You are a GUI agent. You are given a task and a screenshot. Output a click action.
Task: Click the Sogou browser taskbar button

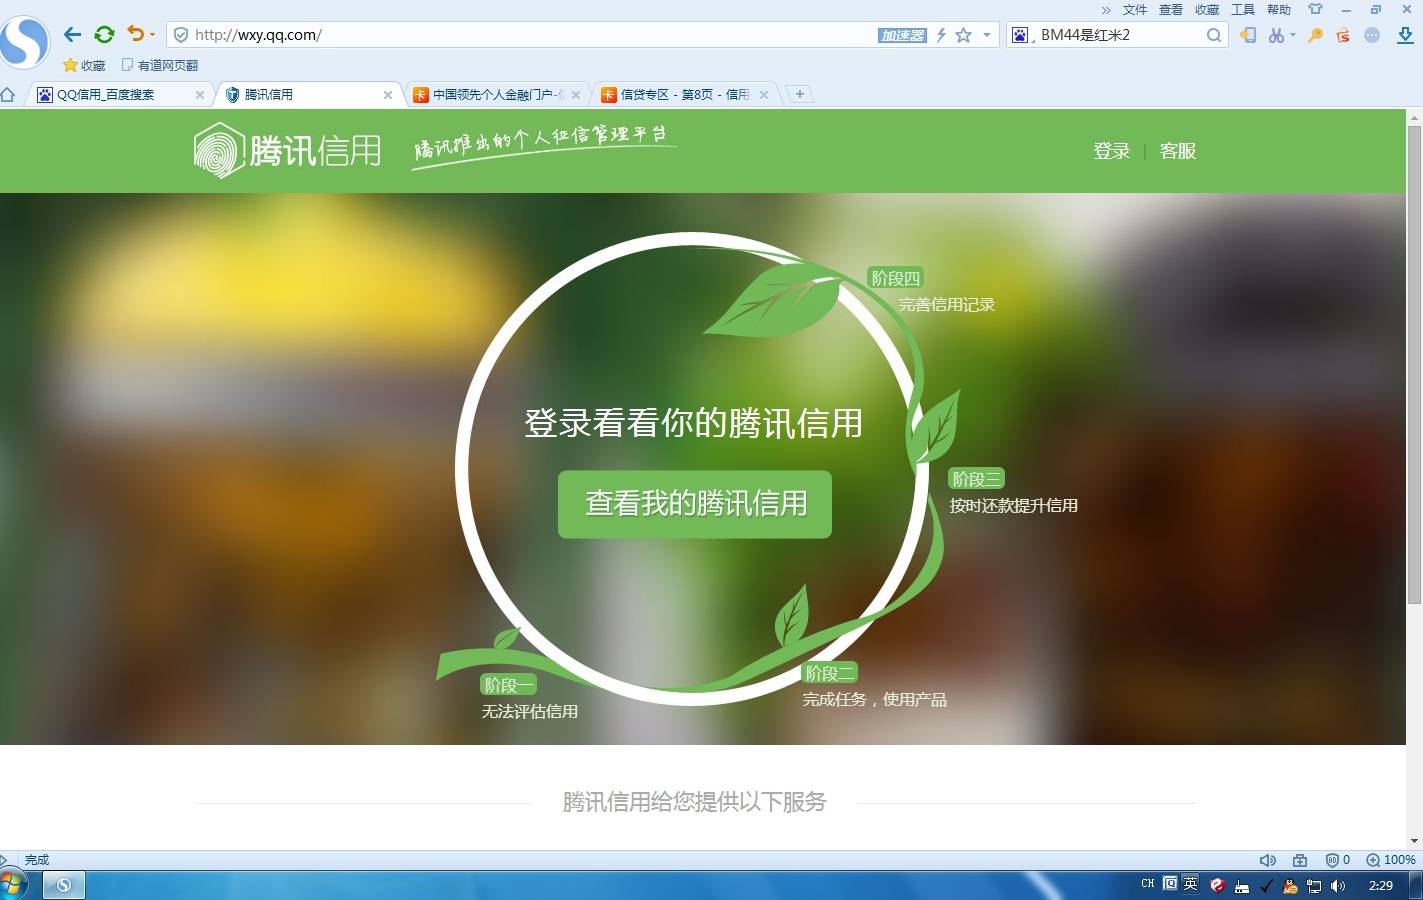click(64, 885)
